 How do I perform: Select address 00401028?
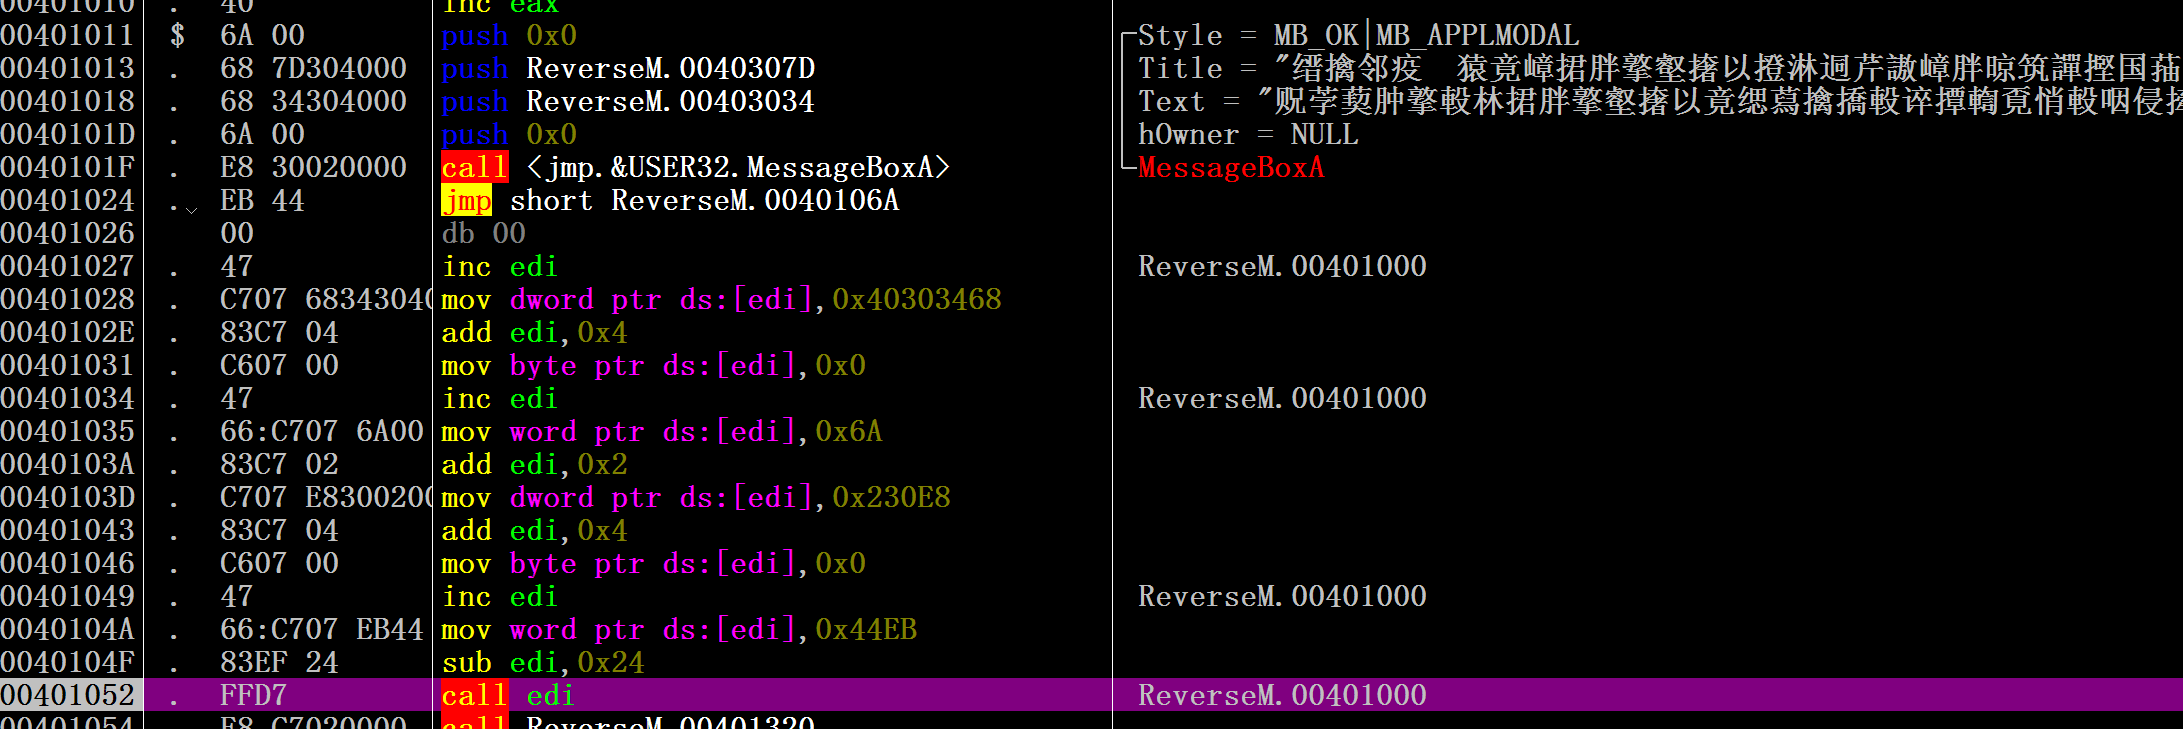68,300
